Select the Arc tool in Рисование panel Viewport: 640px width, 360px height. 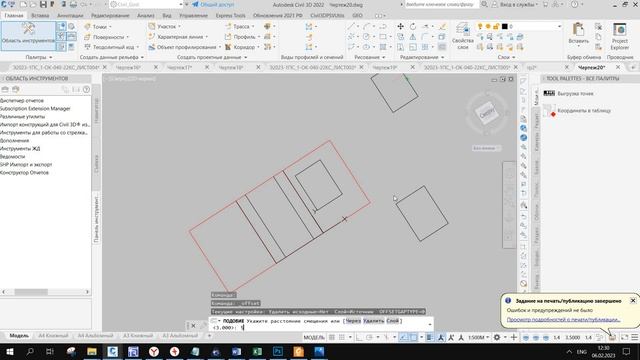pyautogui.click(x=367, y=26)
